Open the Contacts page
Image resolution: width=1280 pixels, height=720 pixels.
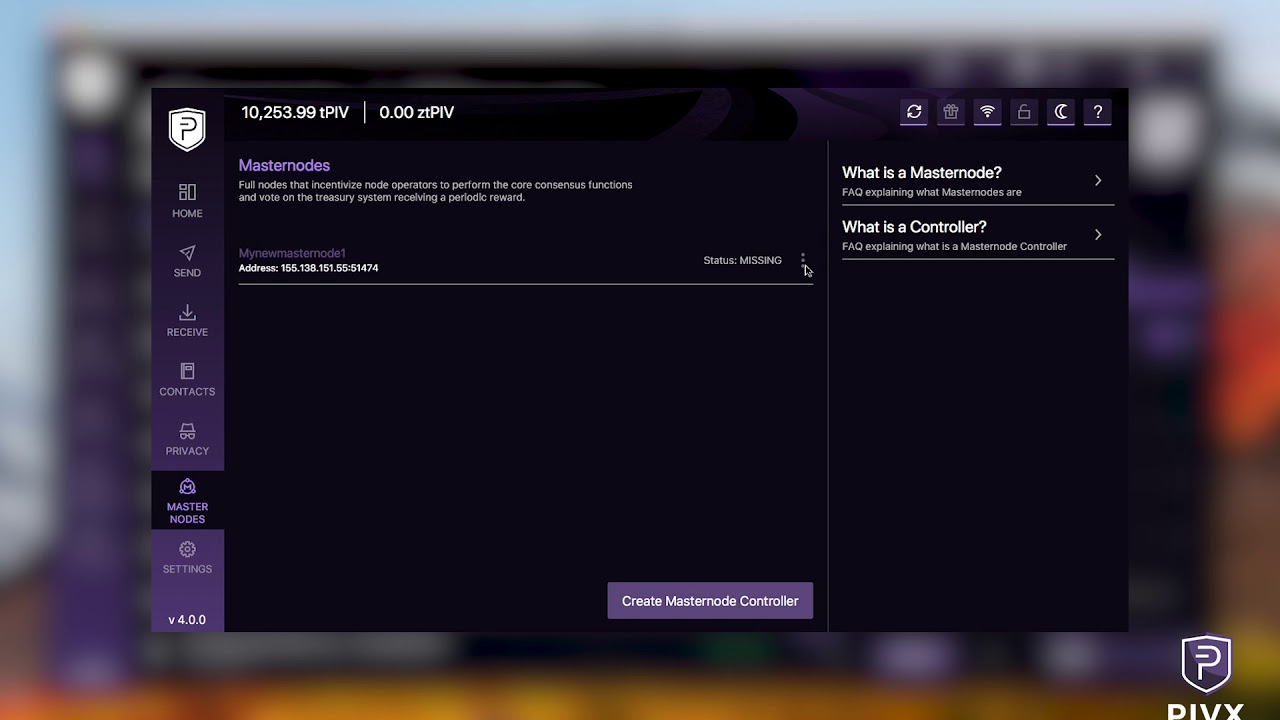(x=187, y=380)
